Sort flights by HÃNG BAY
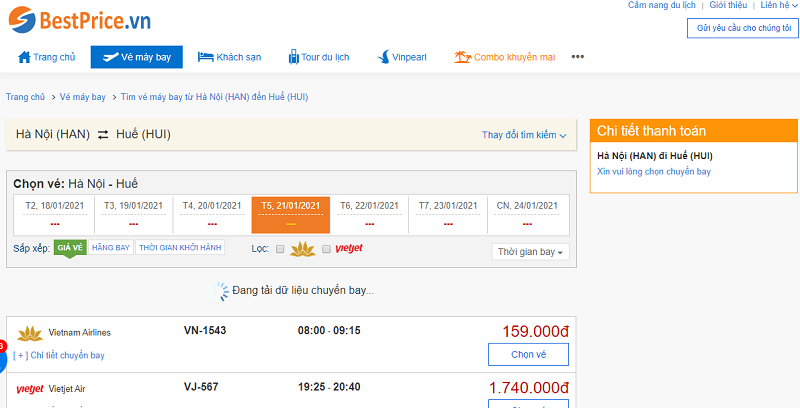This screenshot has width=800, height=408. pos(111,248)
